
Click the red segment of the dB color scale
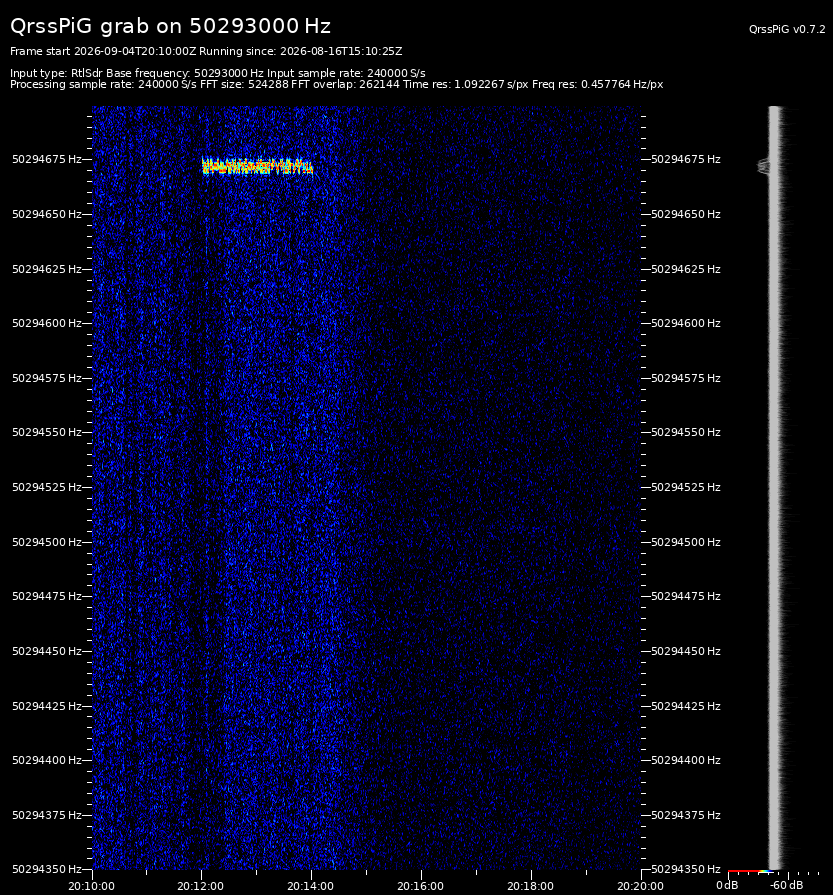[x=743, y=872]
